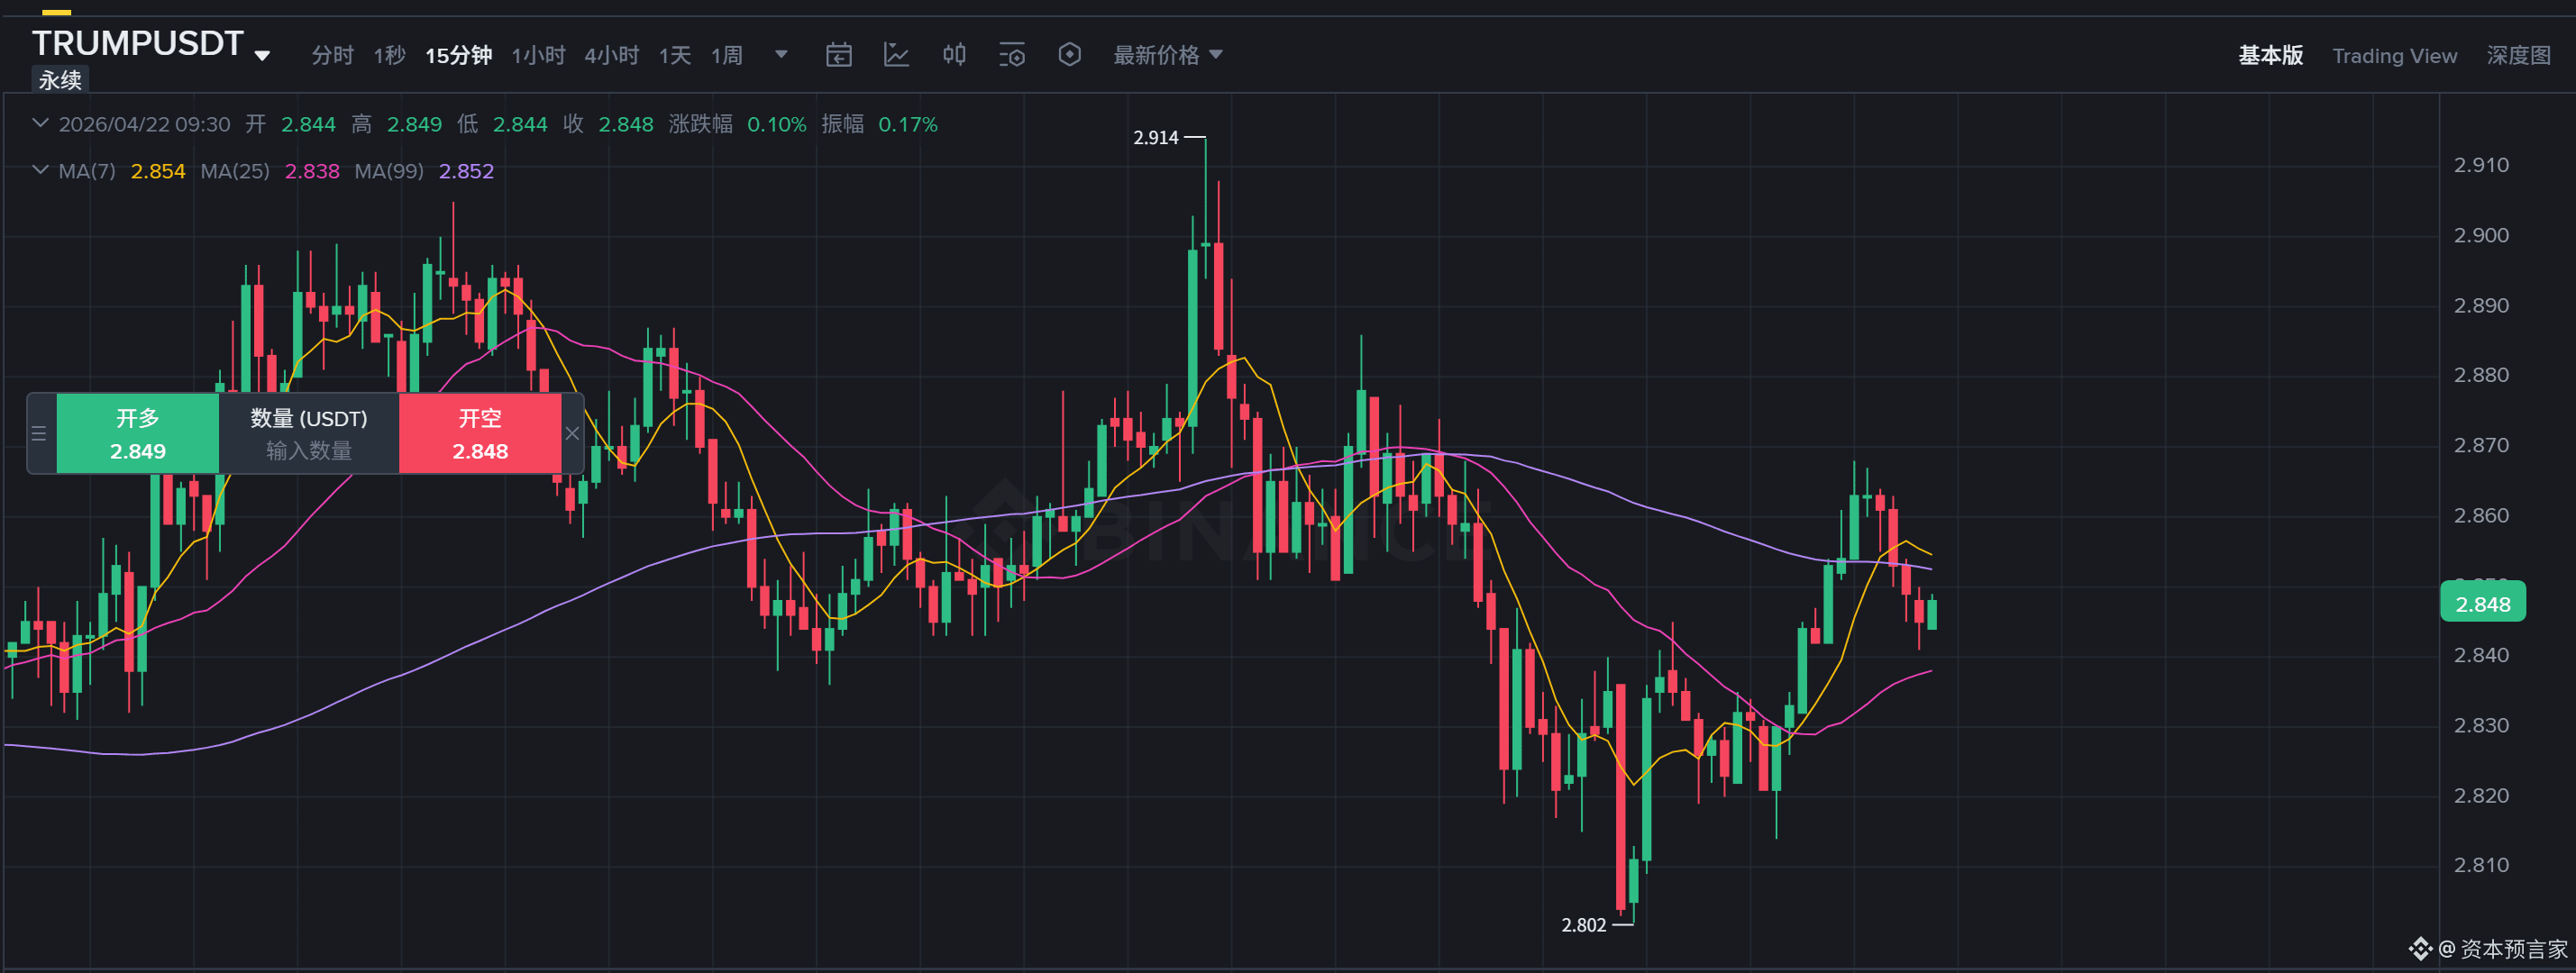
Task: Expand the TRUMPUSDT pair selector arrow
Action: [262, 56]
